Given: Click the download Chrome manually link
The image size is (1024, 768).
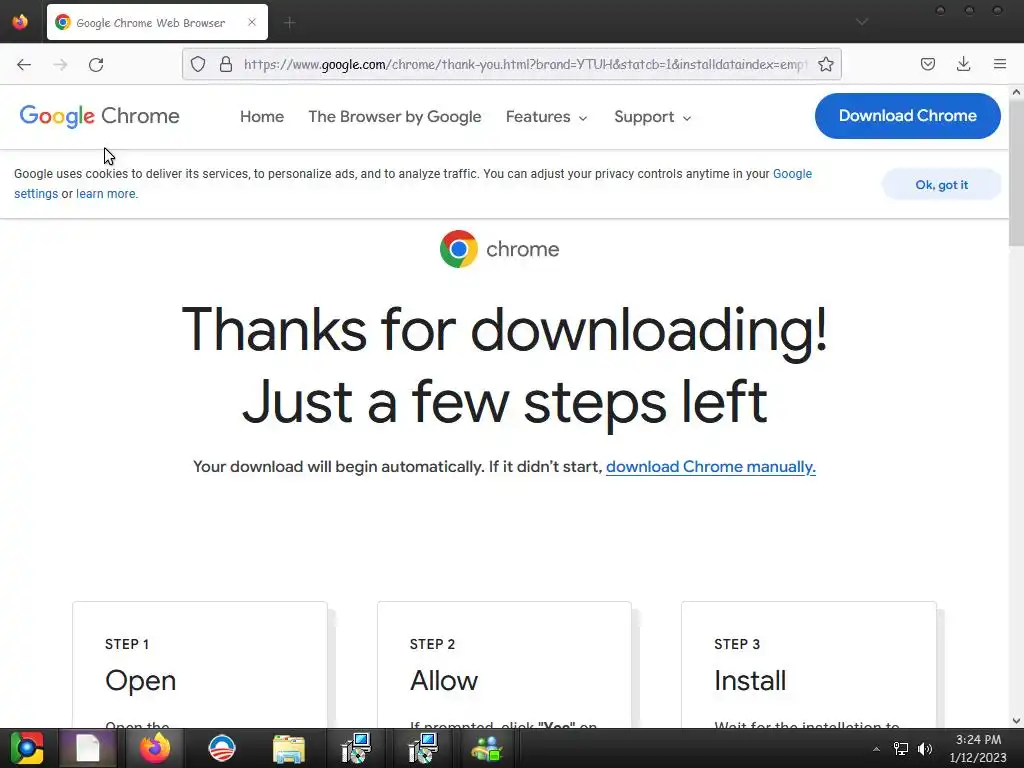Looking at the screenshot, I should pos(711,467).
